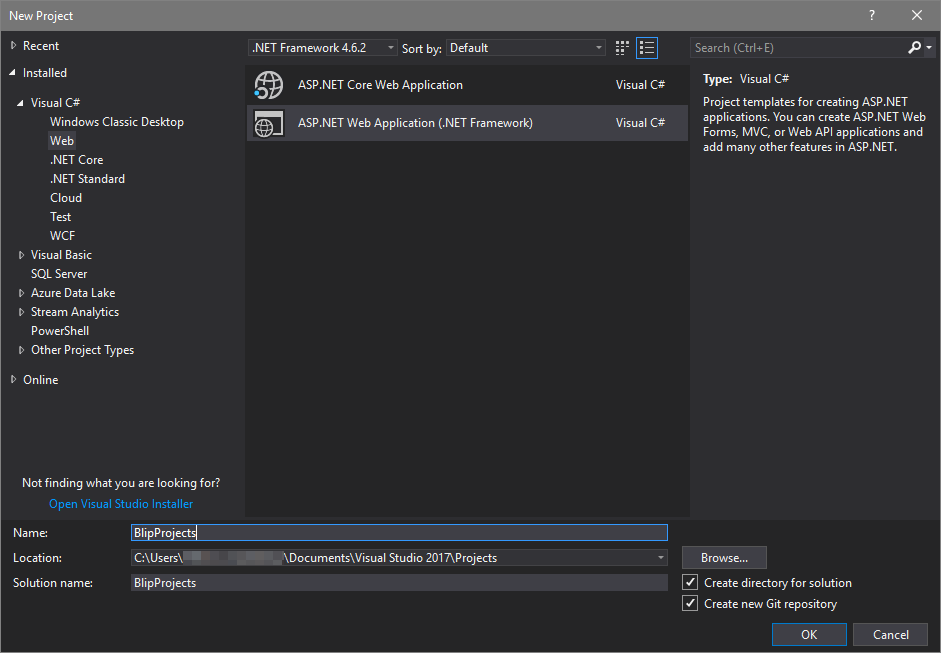941x653 pixels.
Task: Click the Installed label
Action: [44, 73]
